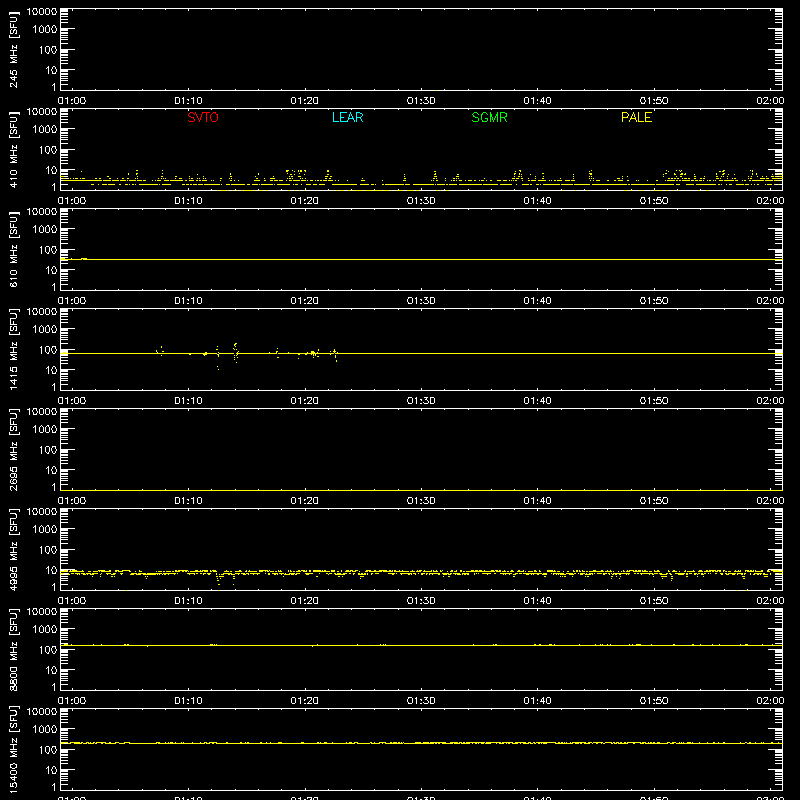The height and width of the screenshot is (800, 800).
Task: Click the cyan LEAR station label
Action: click(x=347, y=117)
